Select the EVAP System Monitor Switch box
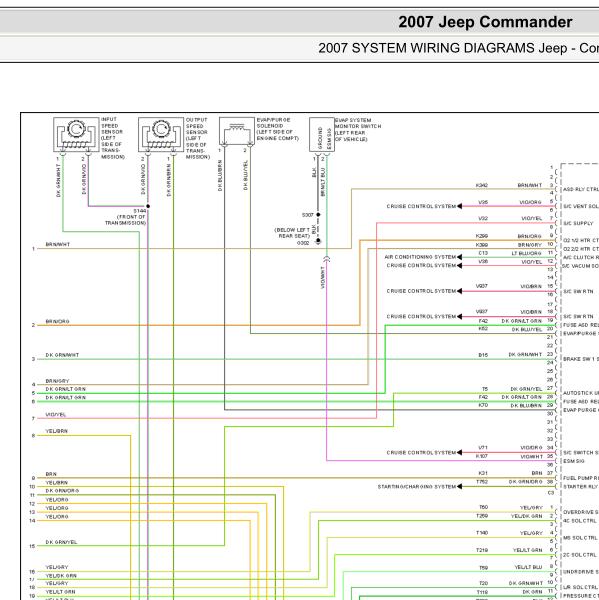Screen dimensions: 599x600 pos(322,134)
